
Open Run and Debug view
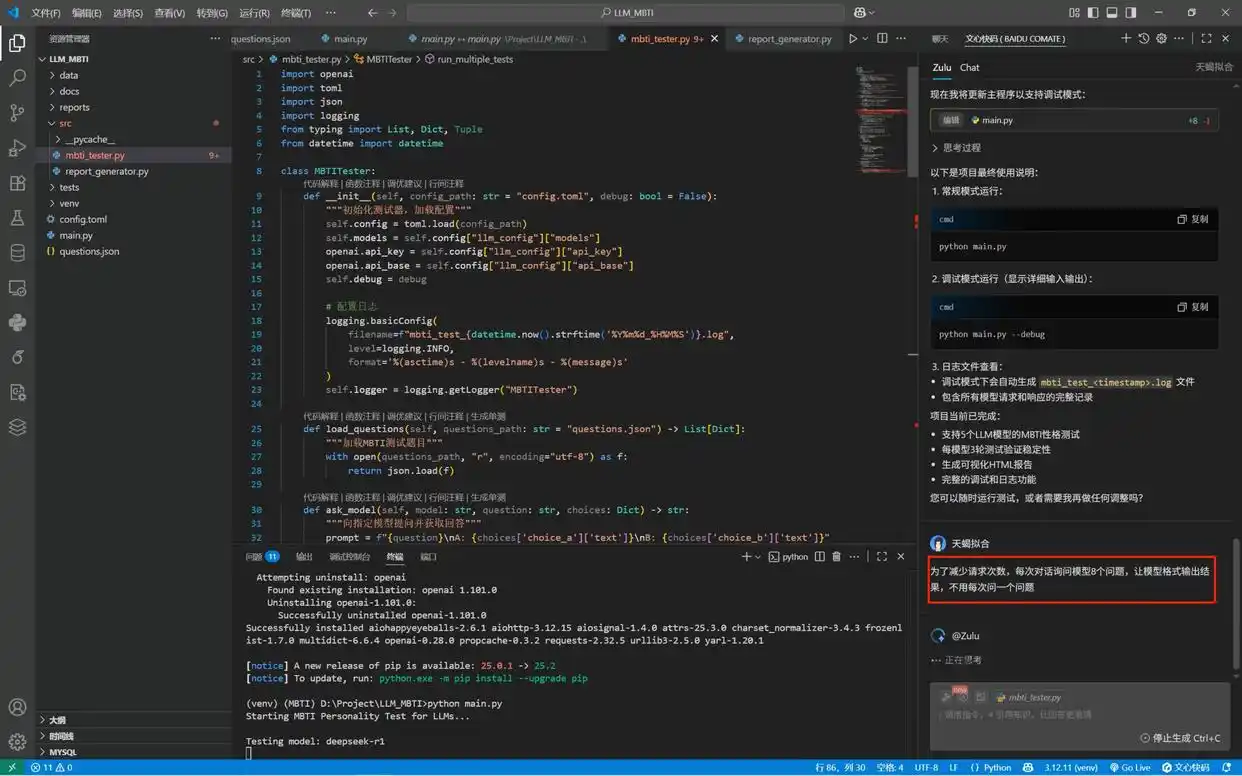pos(17,148)
